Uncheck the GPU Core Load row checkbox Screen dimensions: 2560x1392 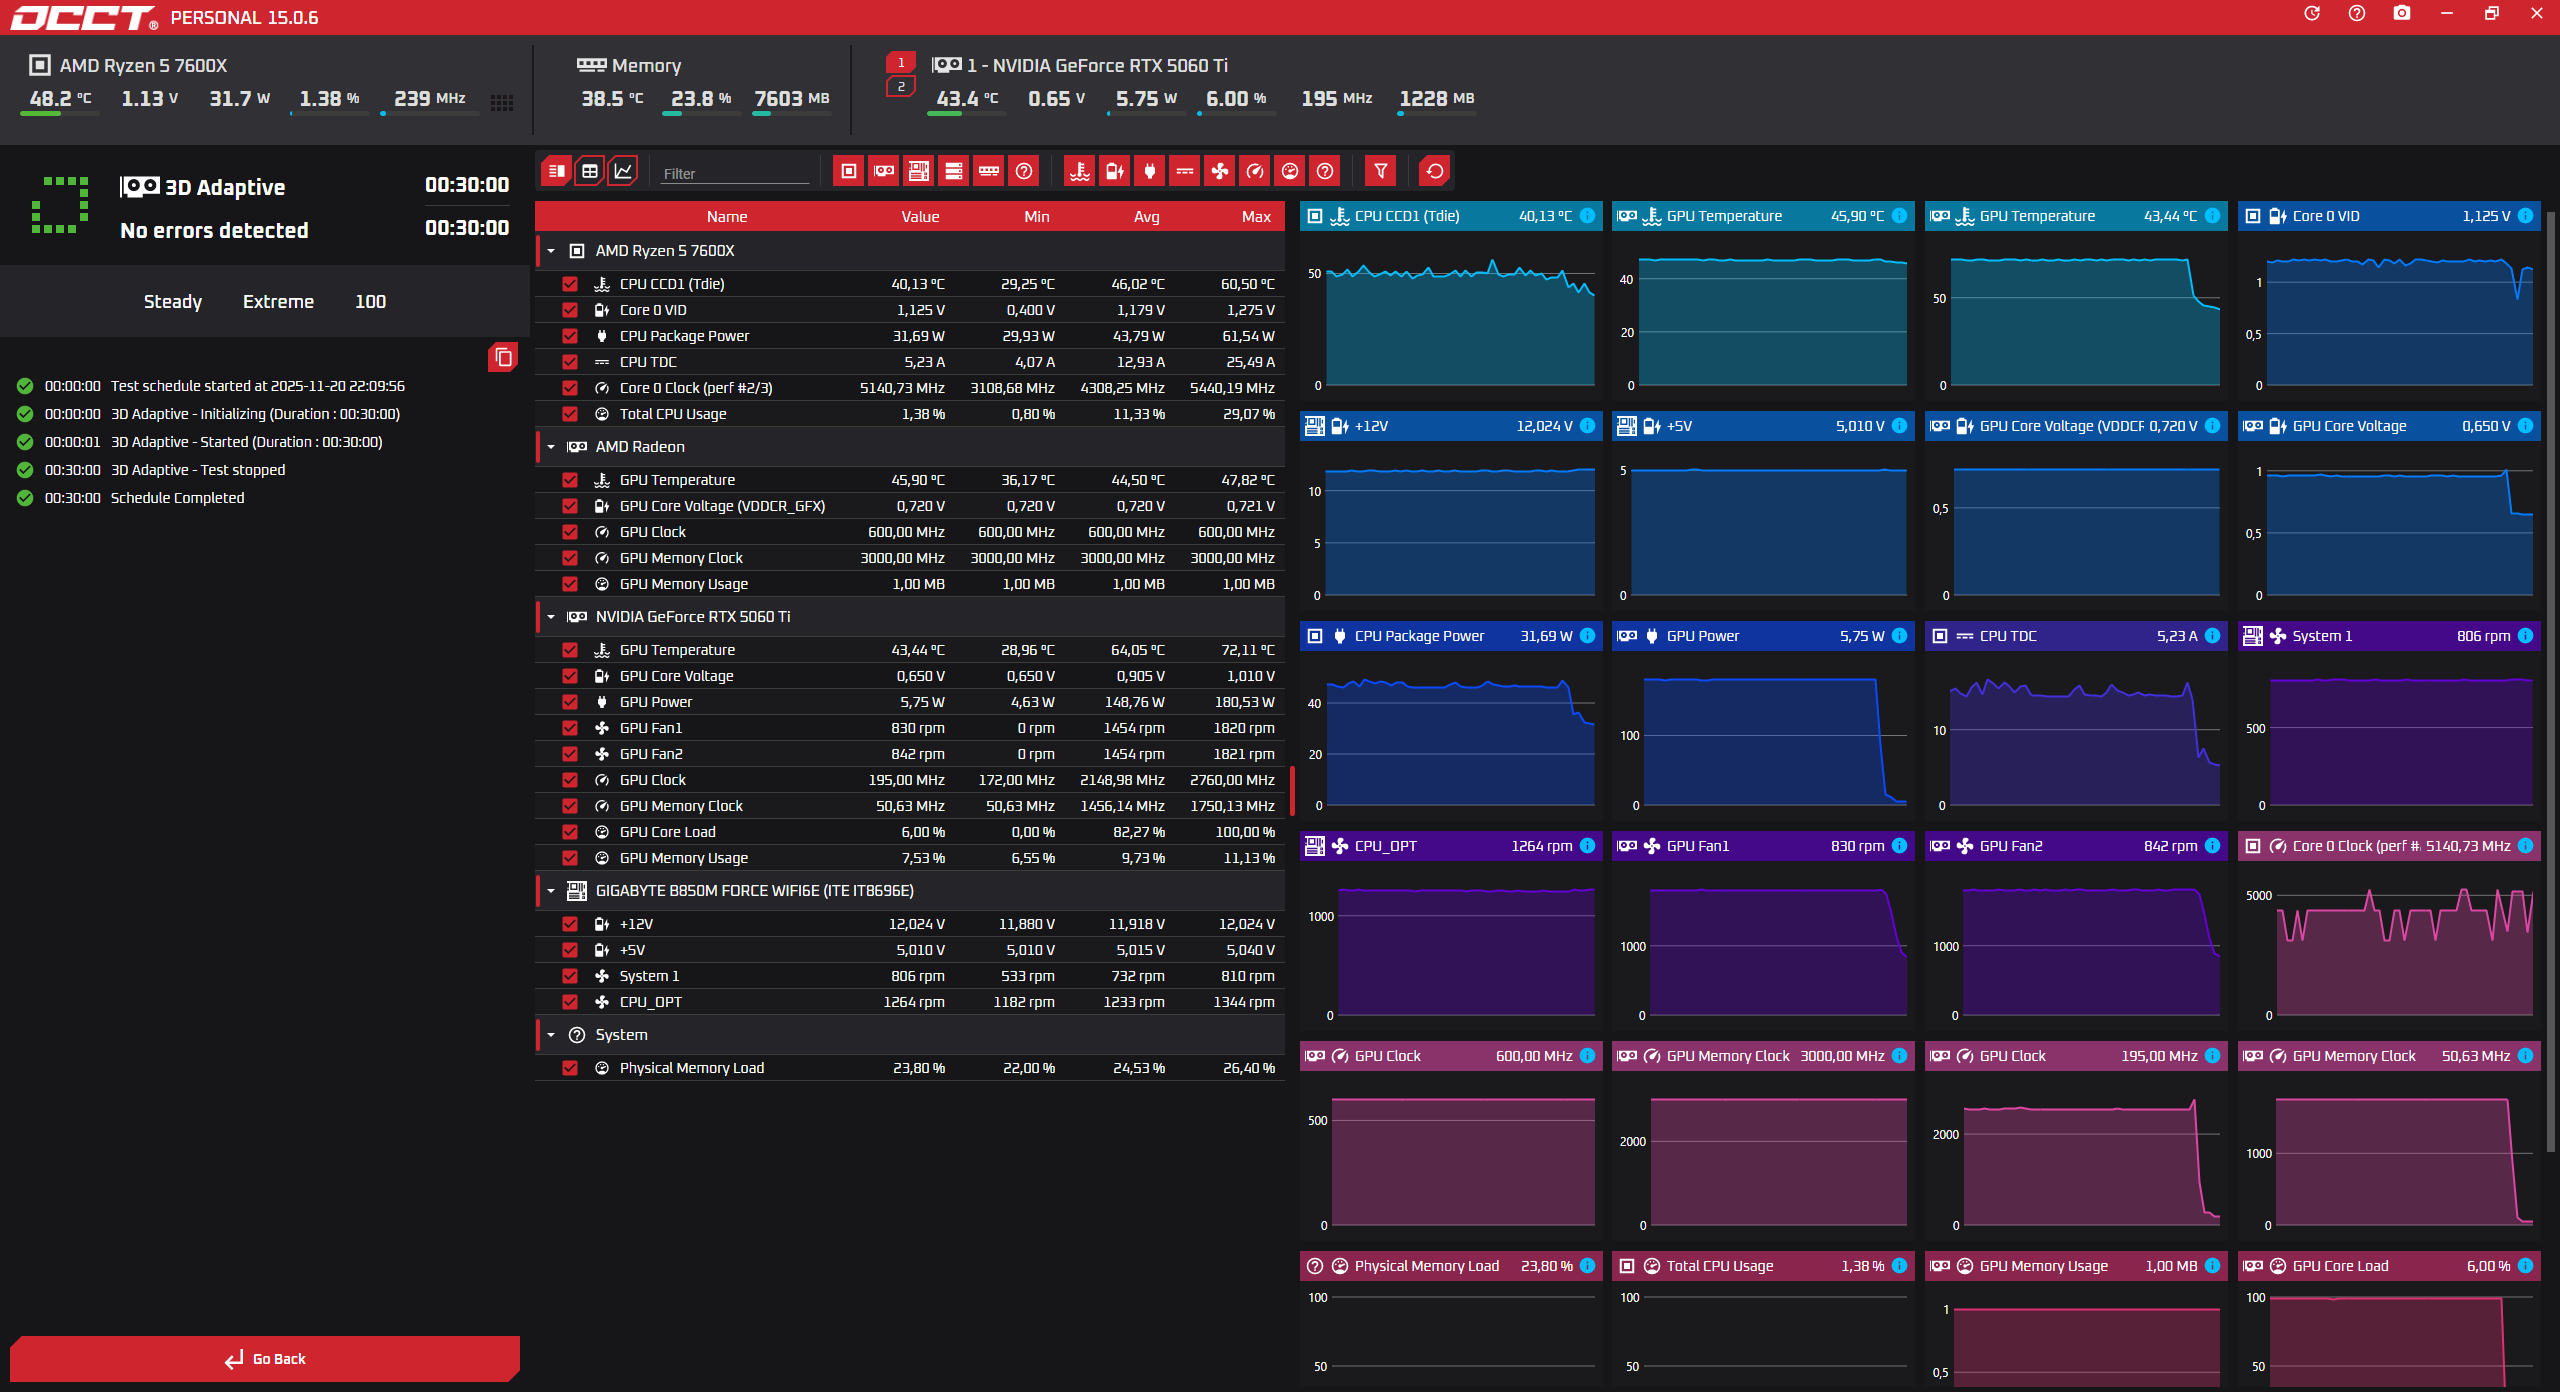570,832
